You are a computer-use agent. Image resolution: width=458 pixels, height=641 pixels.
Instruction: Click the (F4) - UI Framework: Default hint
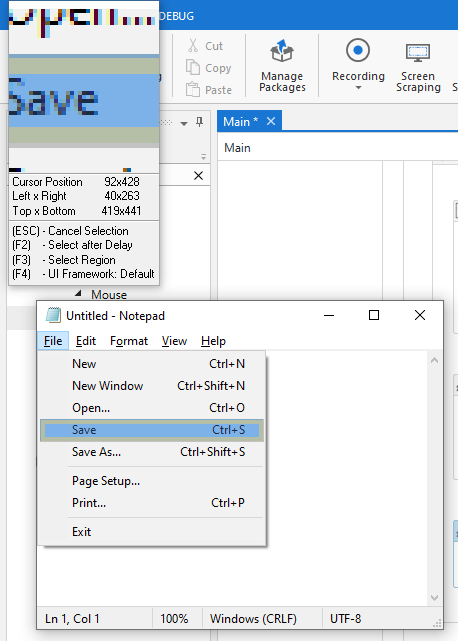(83, 273)
